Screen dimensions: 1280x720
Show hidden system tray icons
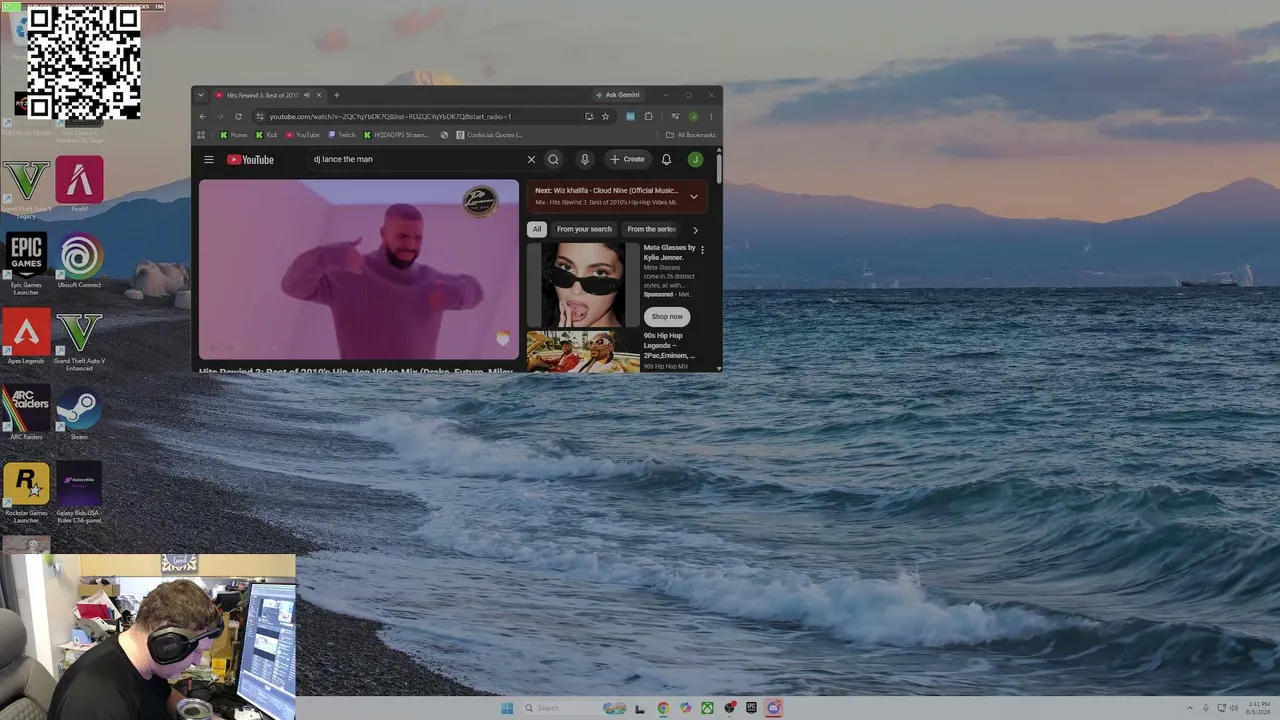(1189, 708)
